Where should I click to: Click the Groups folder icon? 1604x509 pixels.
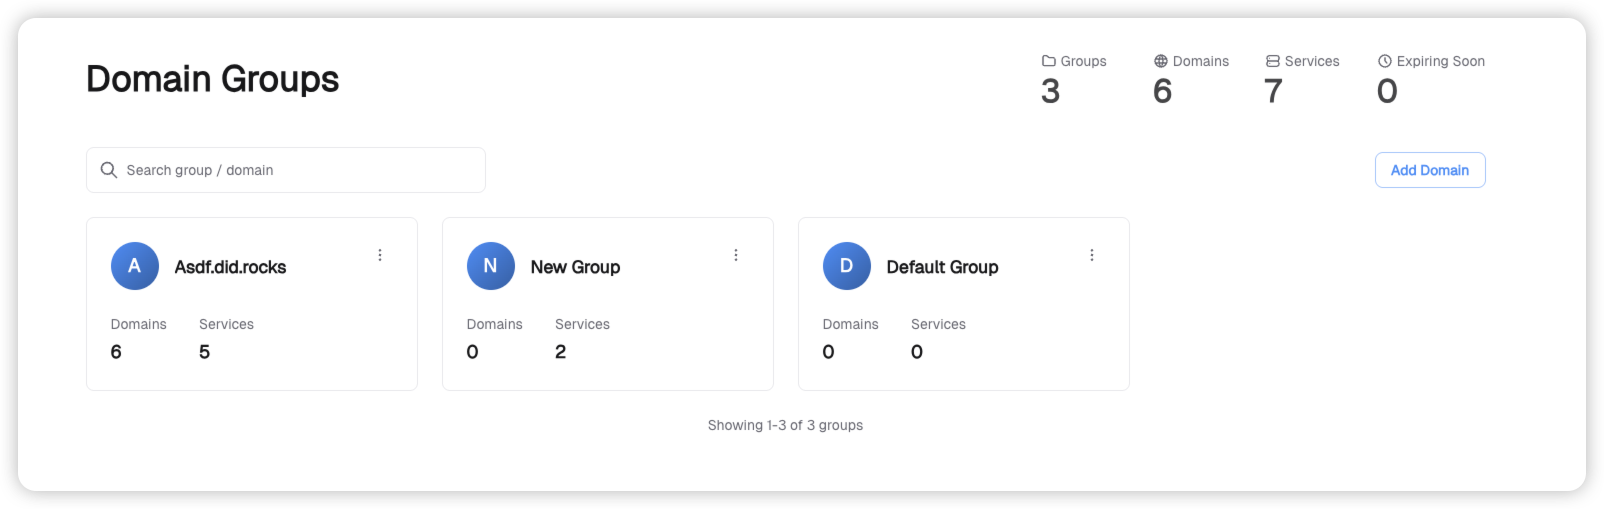[1049, 61]
